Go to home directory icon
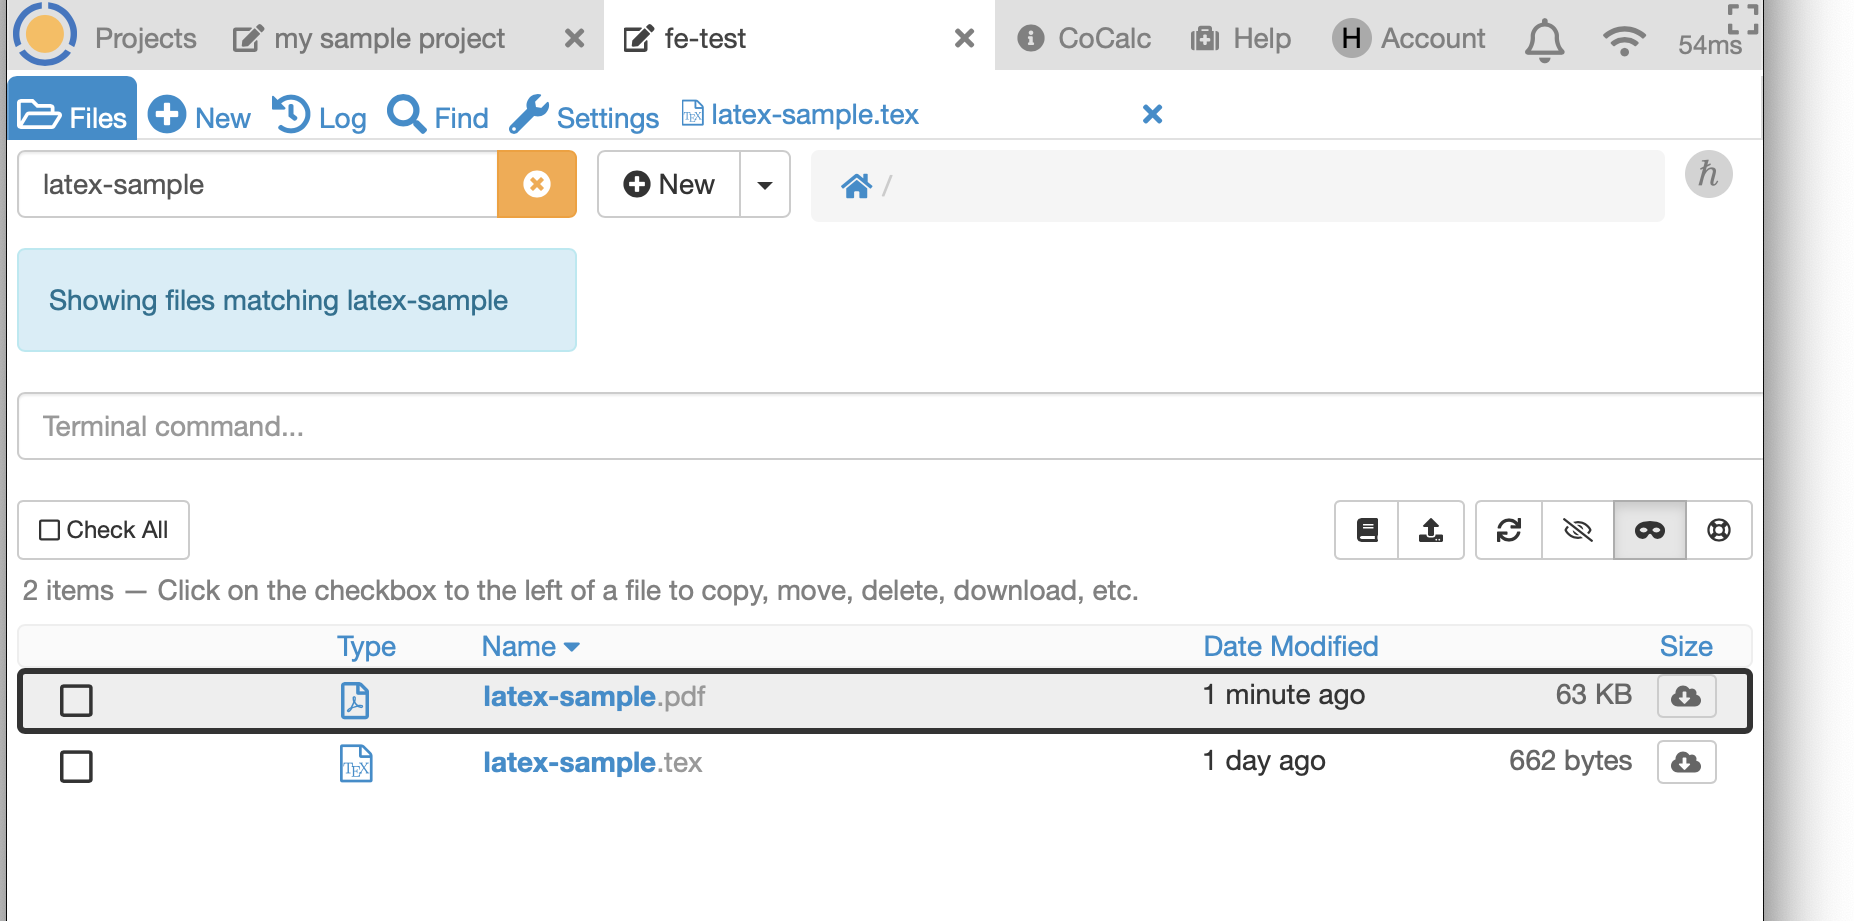Screen dimensions: 1854x921 point(856,186)
